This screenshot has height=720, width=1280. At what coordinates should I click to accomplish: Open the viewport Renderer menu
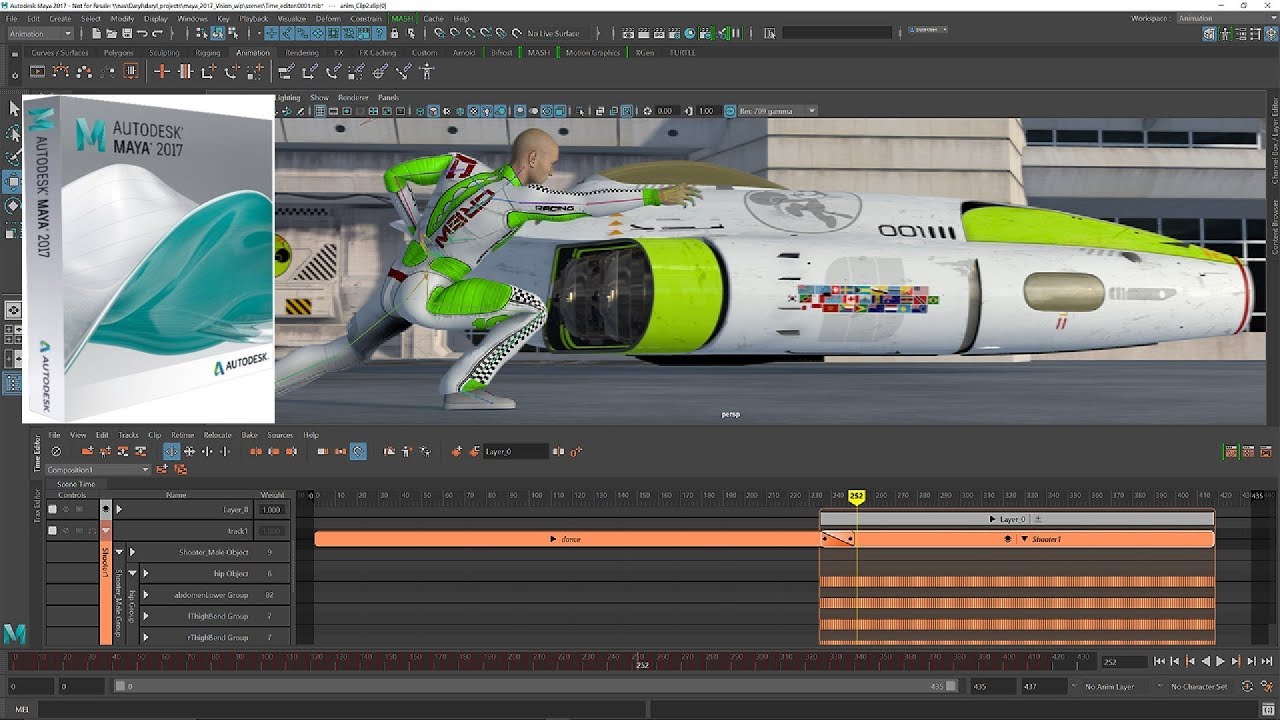click(x=353, y=97)
